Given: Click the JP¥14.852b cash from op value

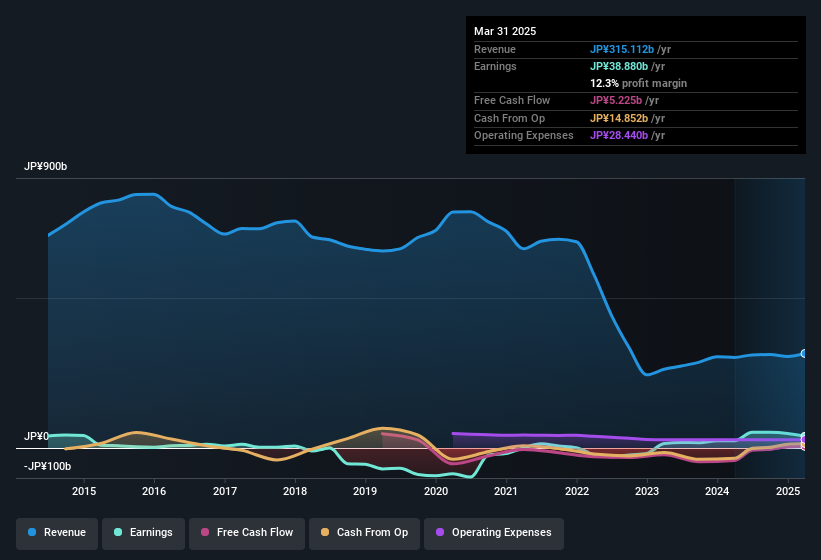Looking at the screenshot, I should 619,118.
